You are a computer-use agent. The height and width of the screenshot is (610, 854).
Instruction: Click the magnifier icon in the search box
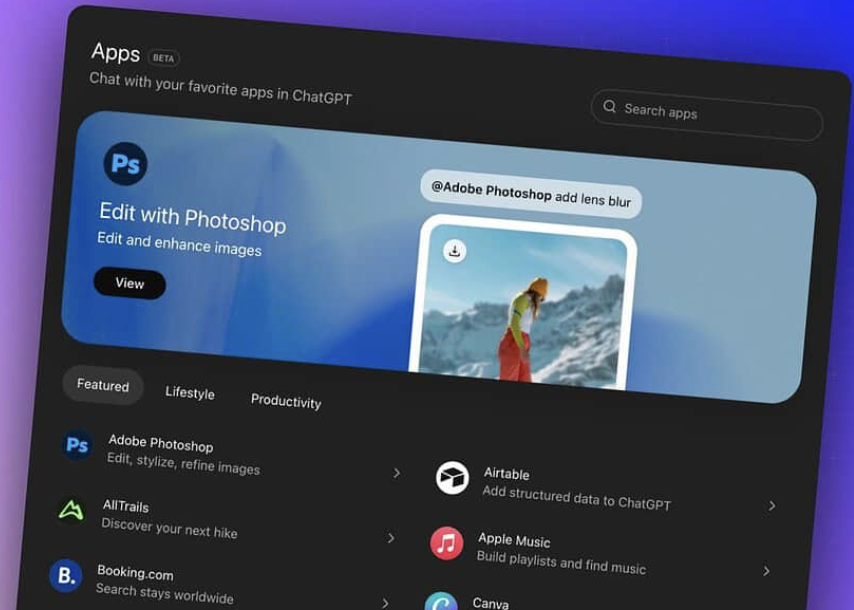610,107
